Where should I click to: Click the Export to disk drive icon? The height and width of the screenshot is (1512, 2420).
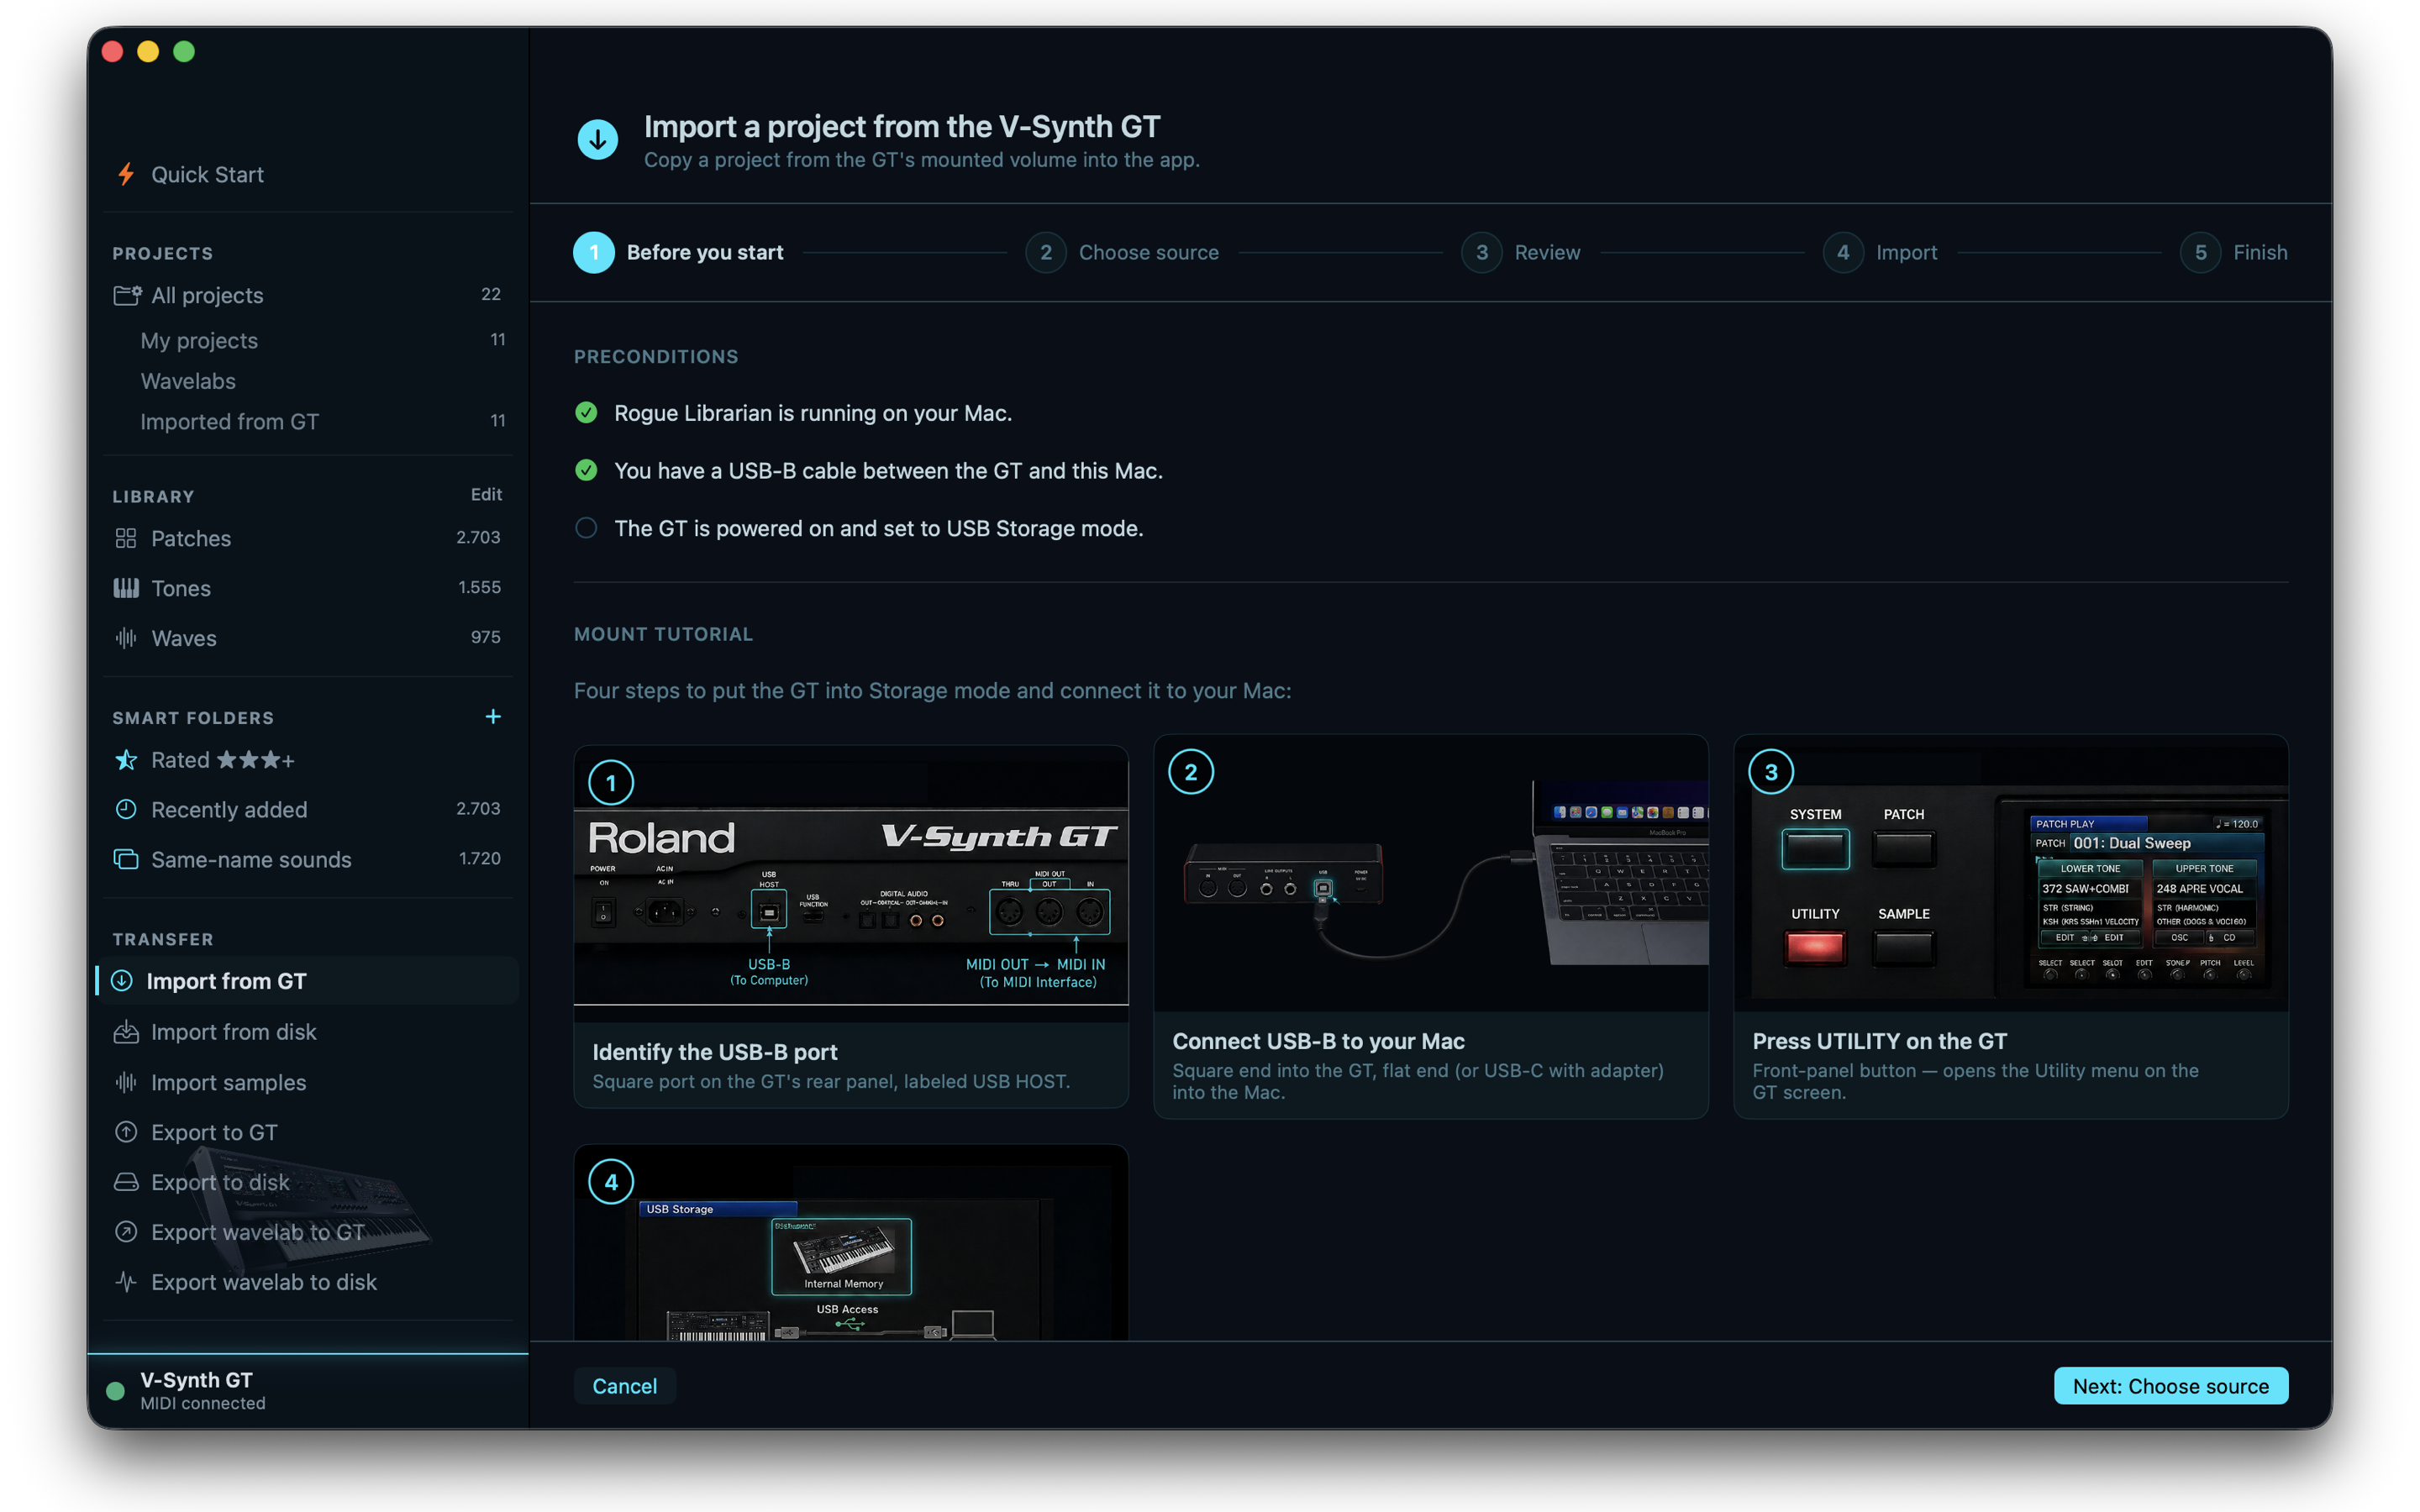126,1182
